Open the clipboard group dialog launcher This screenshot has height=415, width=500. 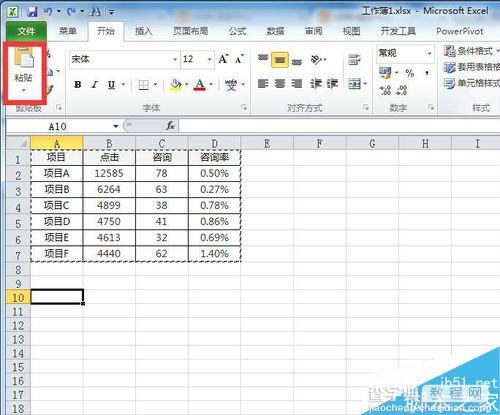click(59, 107)
